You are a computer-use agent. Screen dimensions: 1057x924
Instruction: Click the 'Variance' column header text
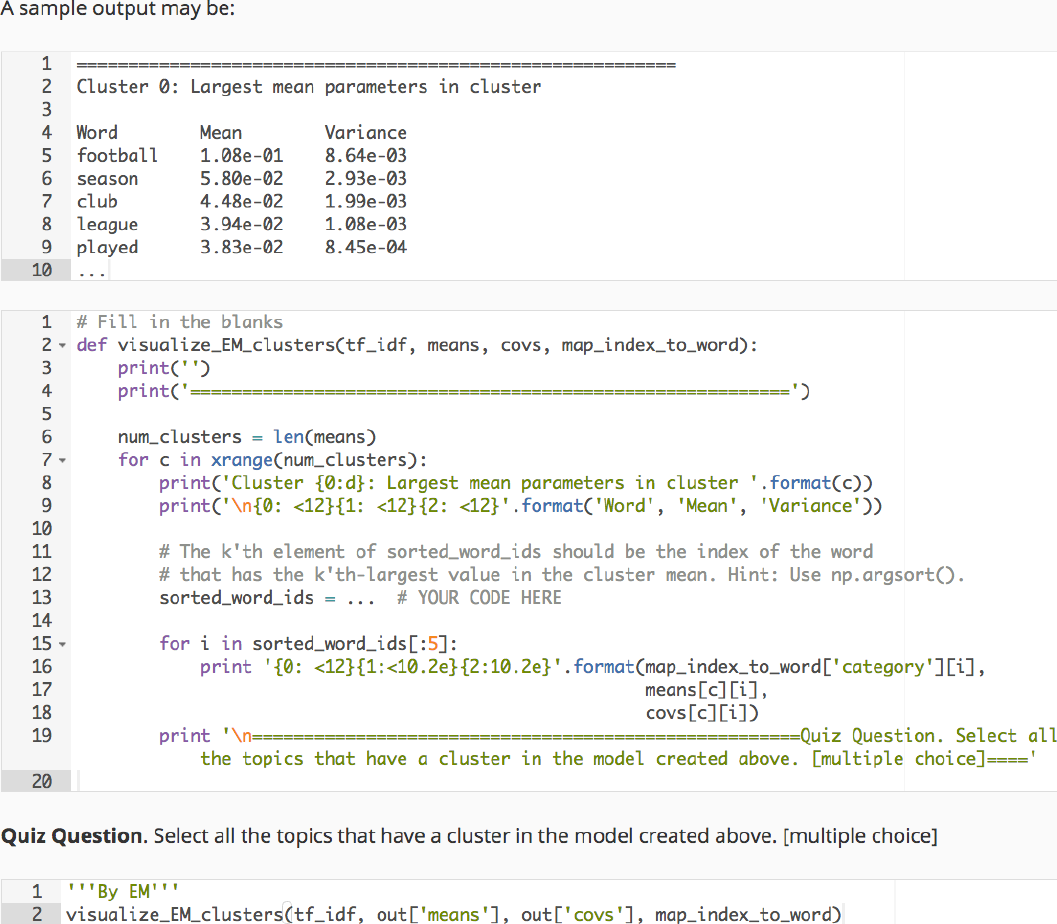pos(365,133)
